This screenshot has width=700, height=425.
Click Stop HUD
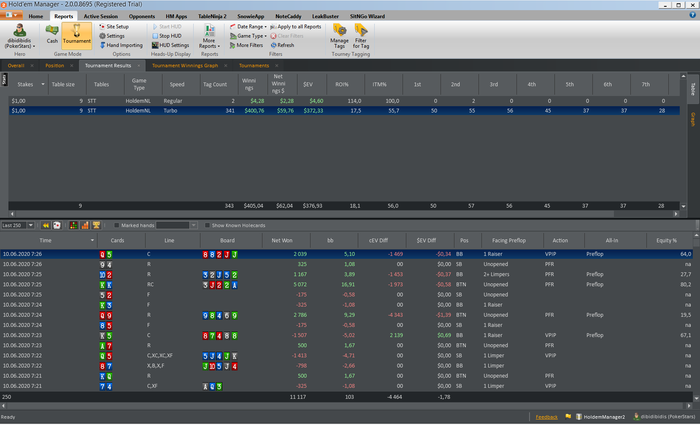166,36
